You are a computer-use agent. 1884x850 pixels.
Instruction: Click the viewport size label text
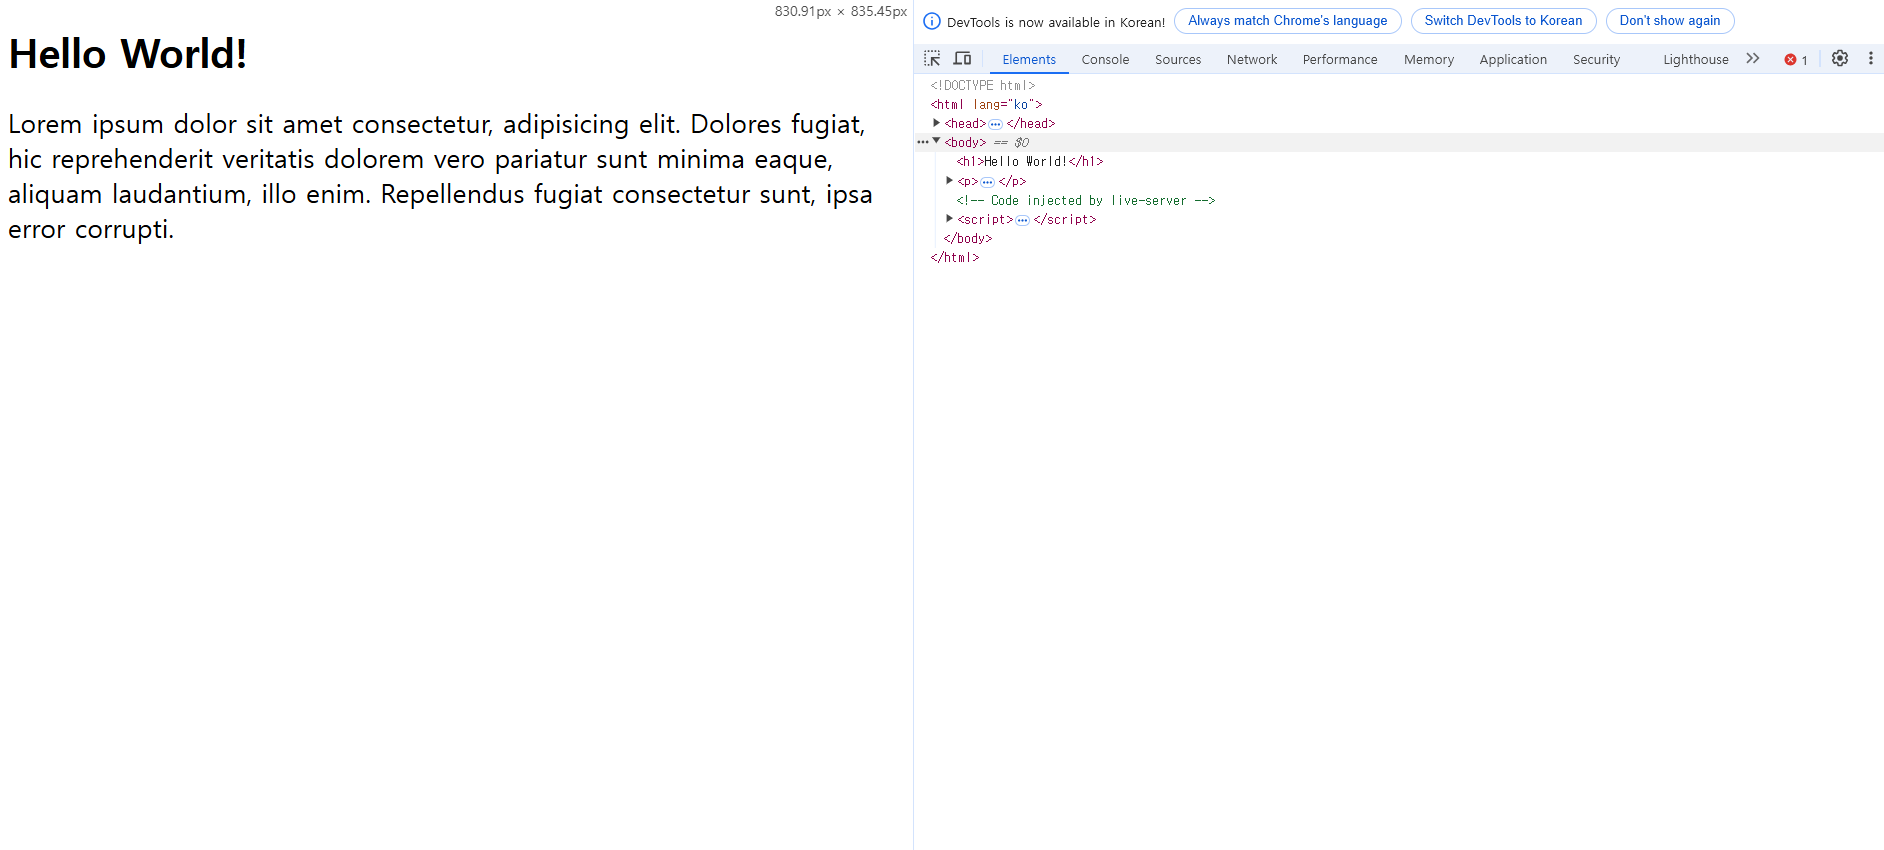pyautogui.click(x=841, y=11)
